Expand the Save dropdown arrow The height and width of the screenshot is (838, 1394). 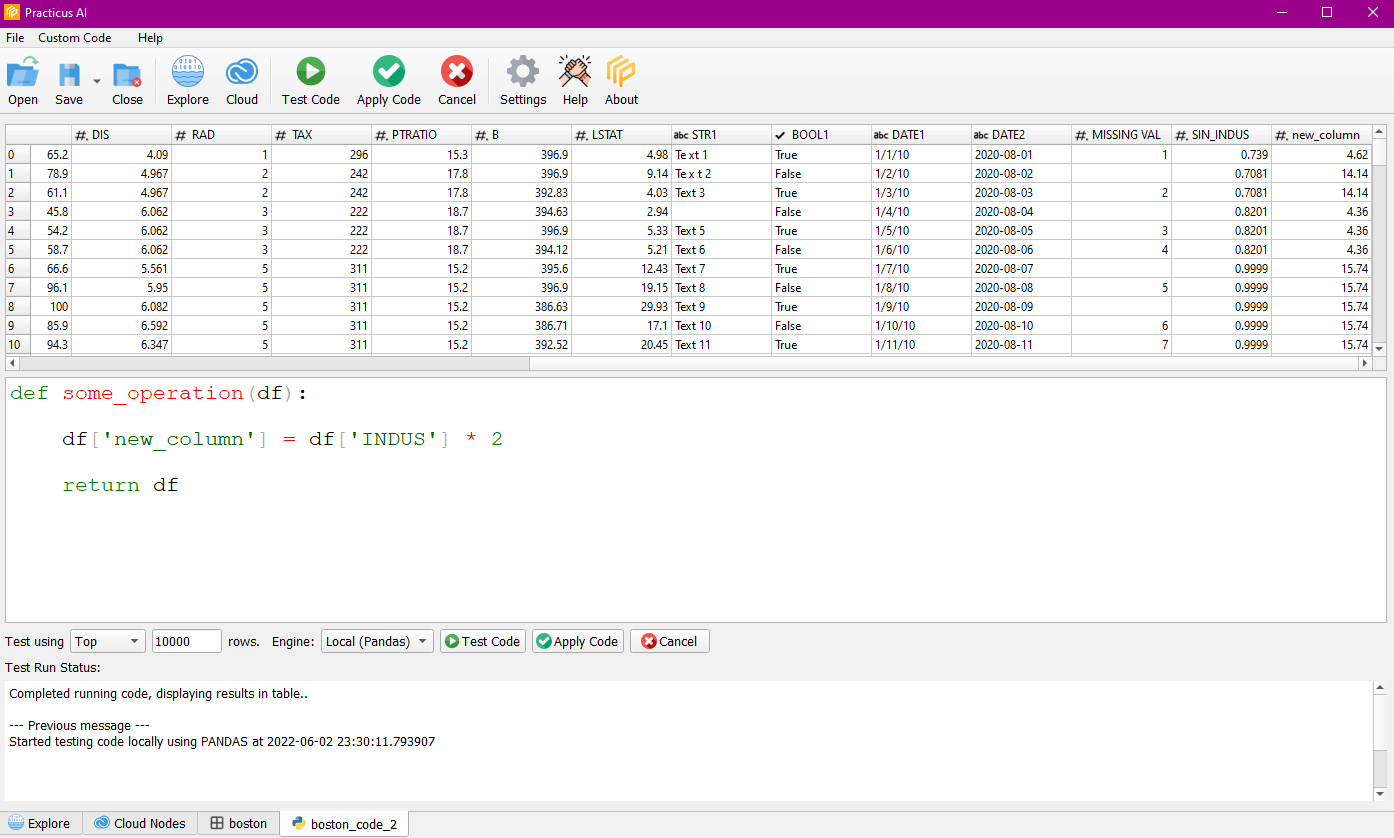pyautogui.click(x=97, y=81)
